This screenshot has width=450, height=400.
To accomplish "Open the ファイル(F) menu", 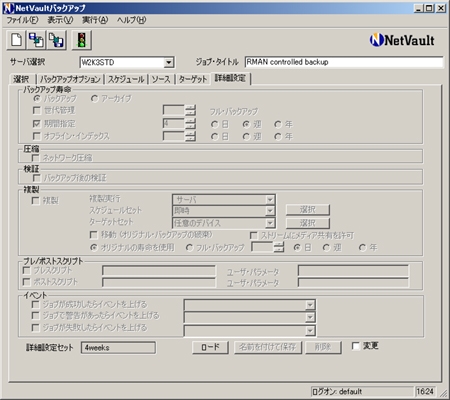I will [x=23, y=20].
